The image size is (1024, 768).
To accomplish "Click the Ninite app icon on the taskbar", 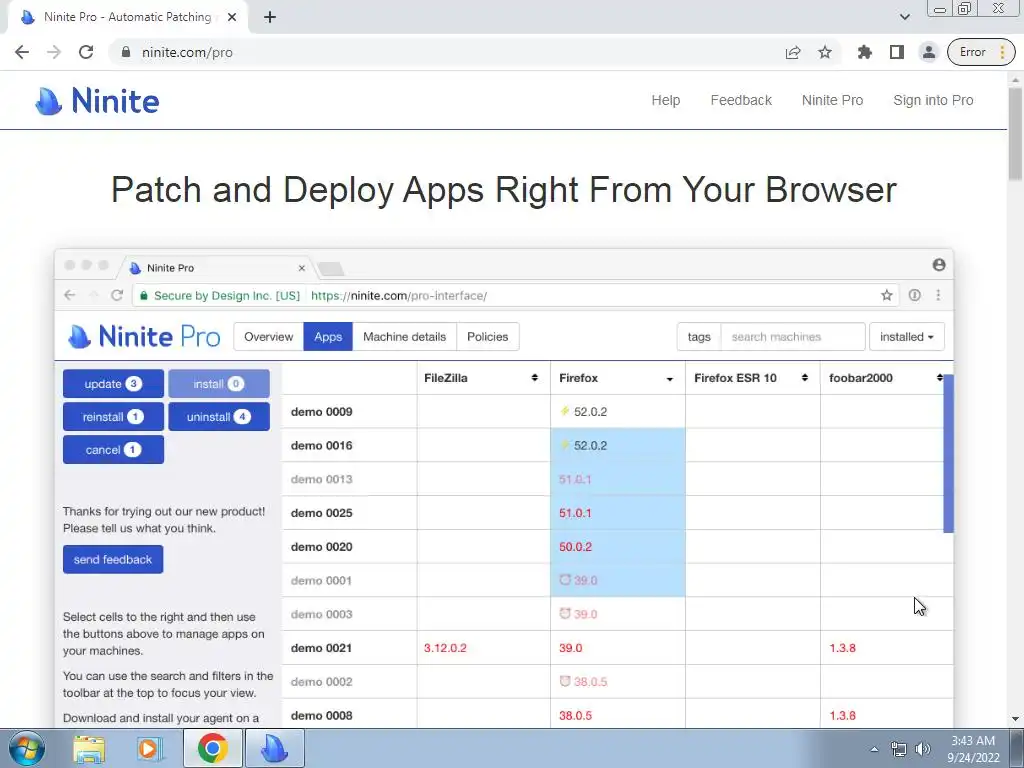I will [275, 748].
